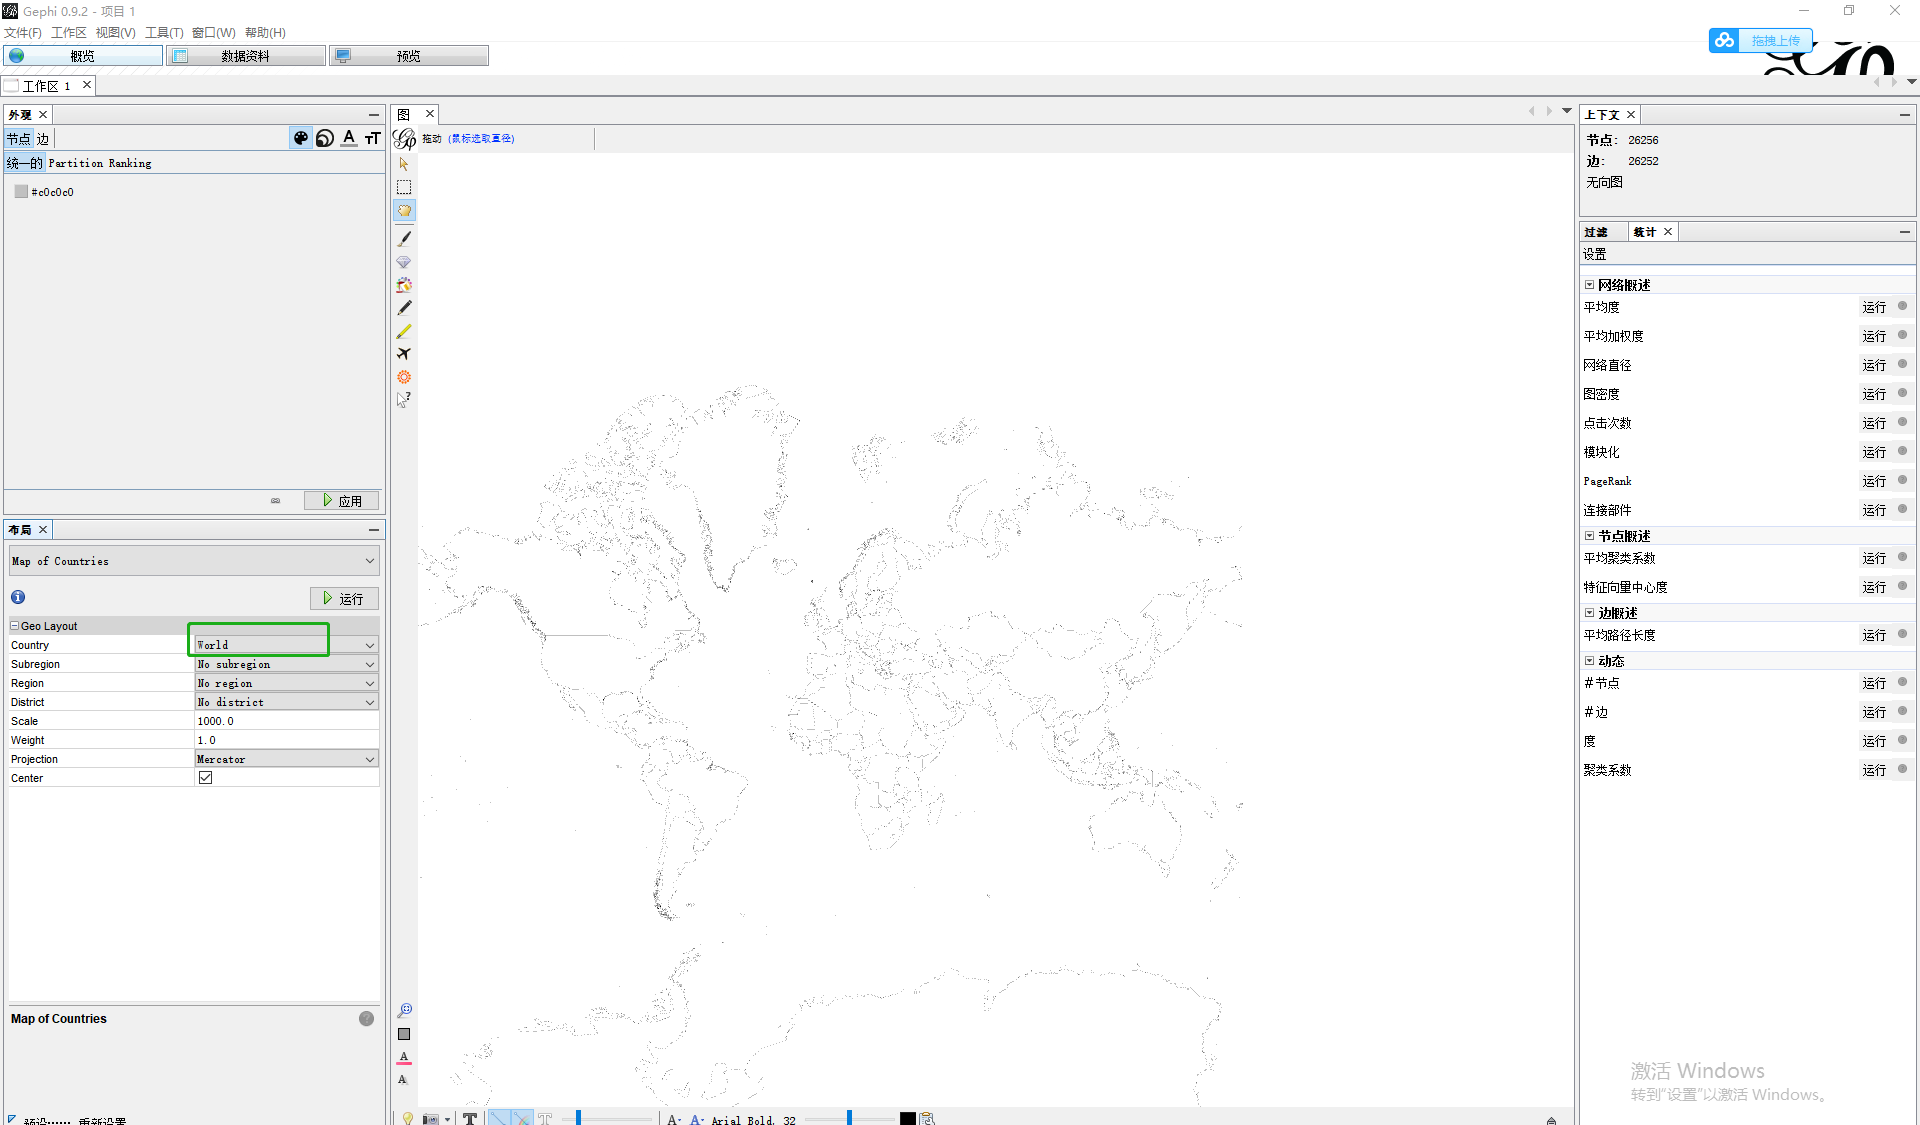Click the node color palette icon in Appearance
The height and width of the screenshot is (1125, 1920).
coord(301,138)
